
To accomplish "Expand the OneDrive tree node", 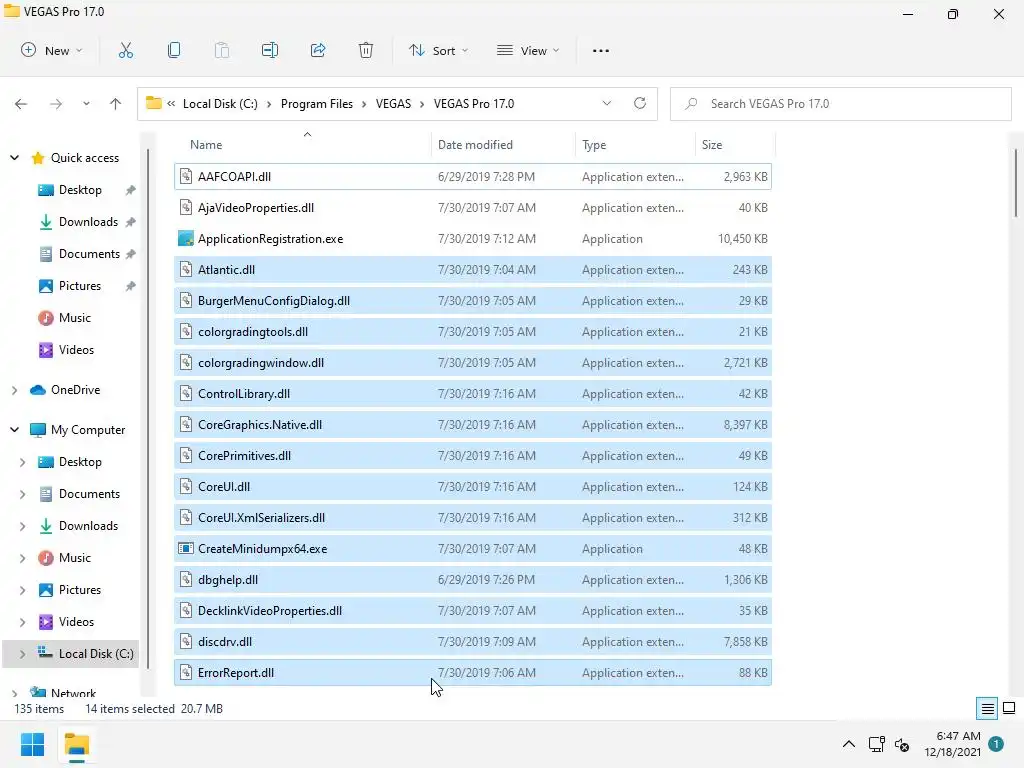I will [x=14, y=390].
